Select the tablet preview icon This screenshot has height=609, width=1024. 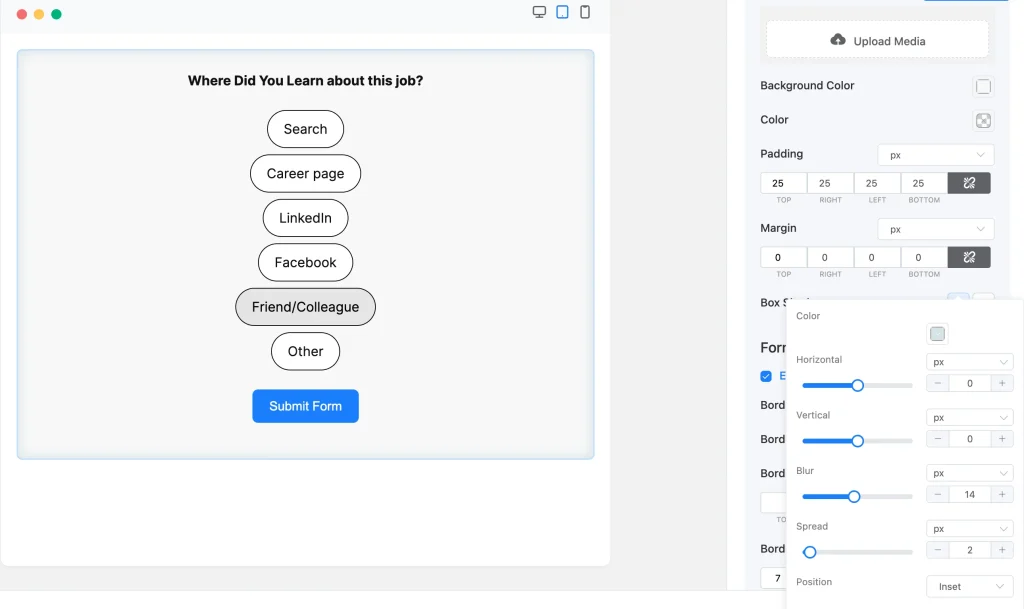562,11
